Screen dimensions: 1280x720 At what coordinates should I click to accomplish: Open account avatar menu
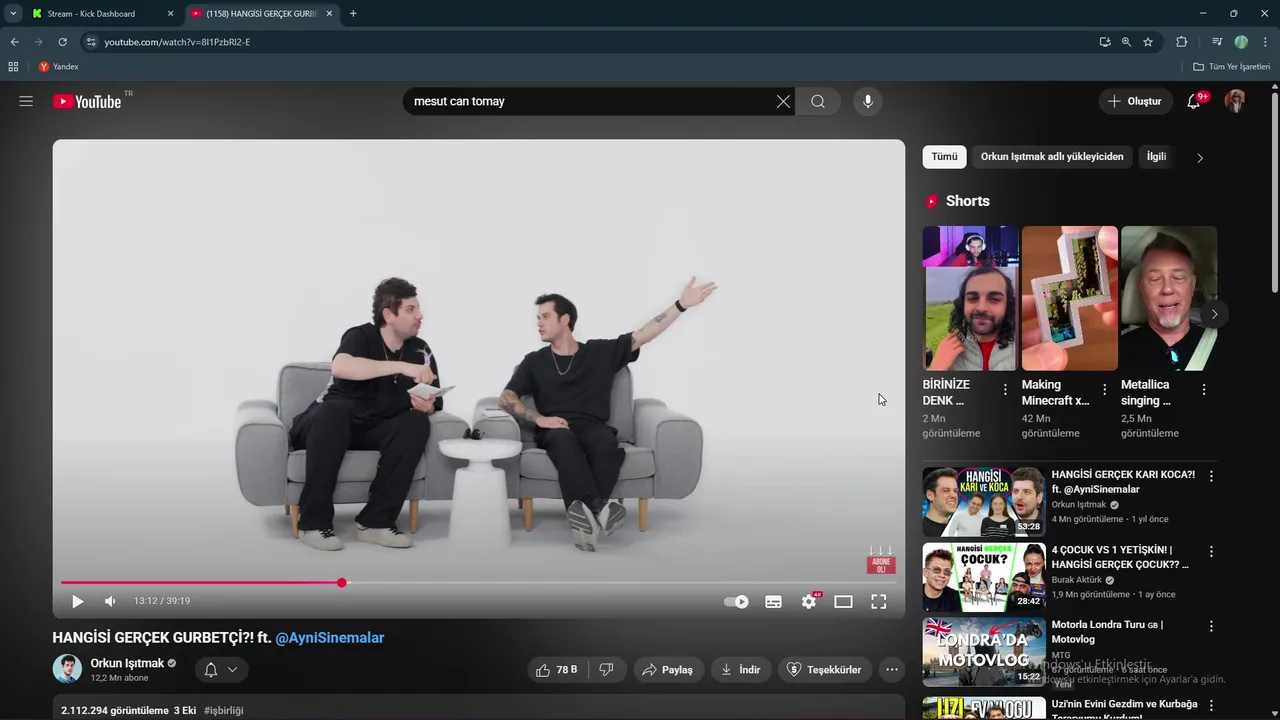[1235, 101]
